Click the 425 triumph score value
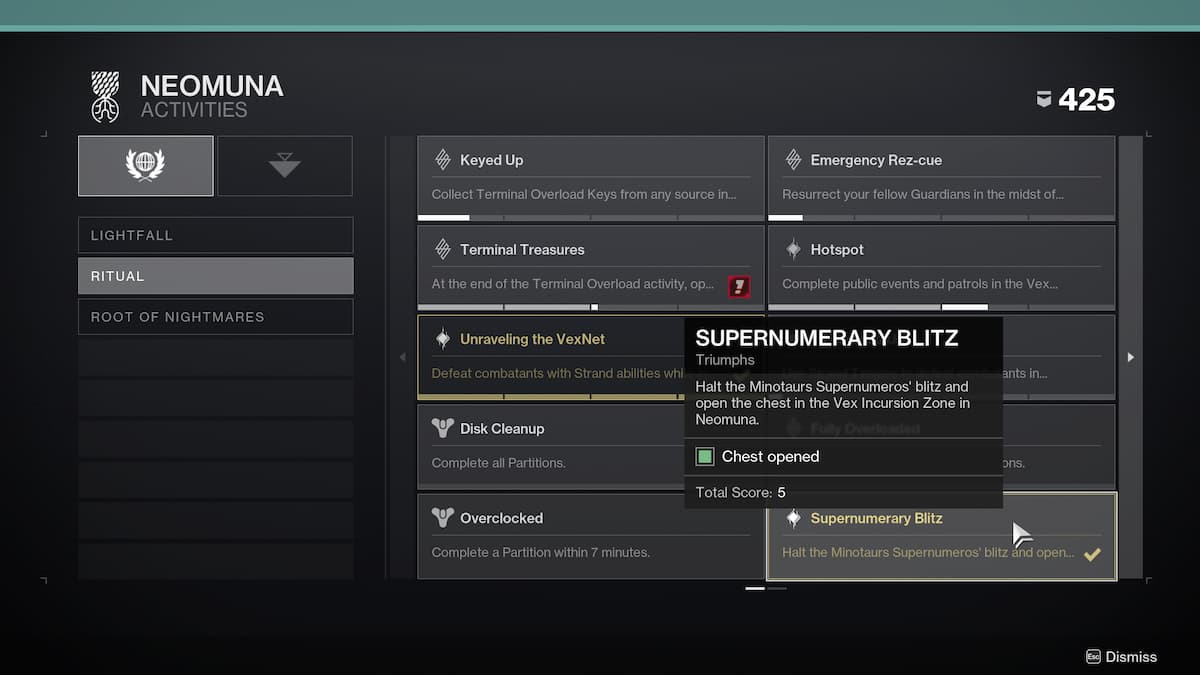Viewport: 1200px width, 675px height. coord(1087,100)
